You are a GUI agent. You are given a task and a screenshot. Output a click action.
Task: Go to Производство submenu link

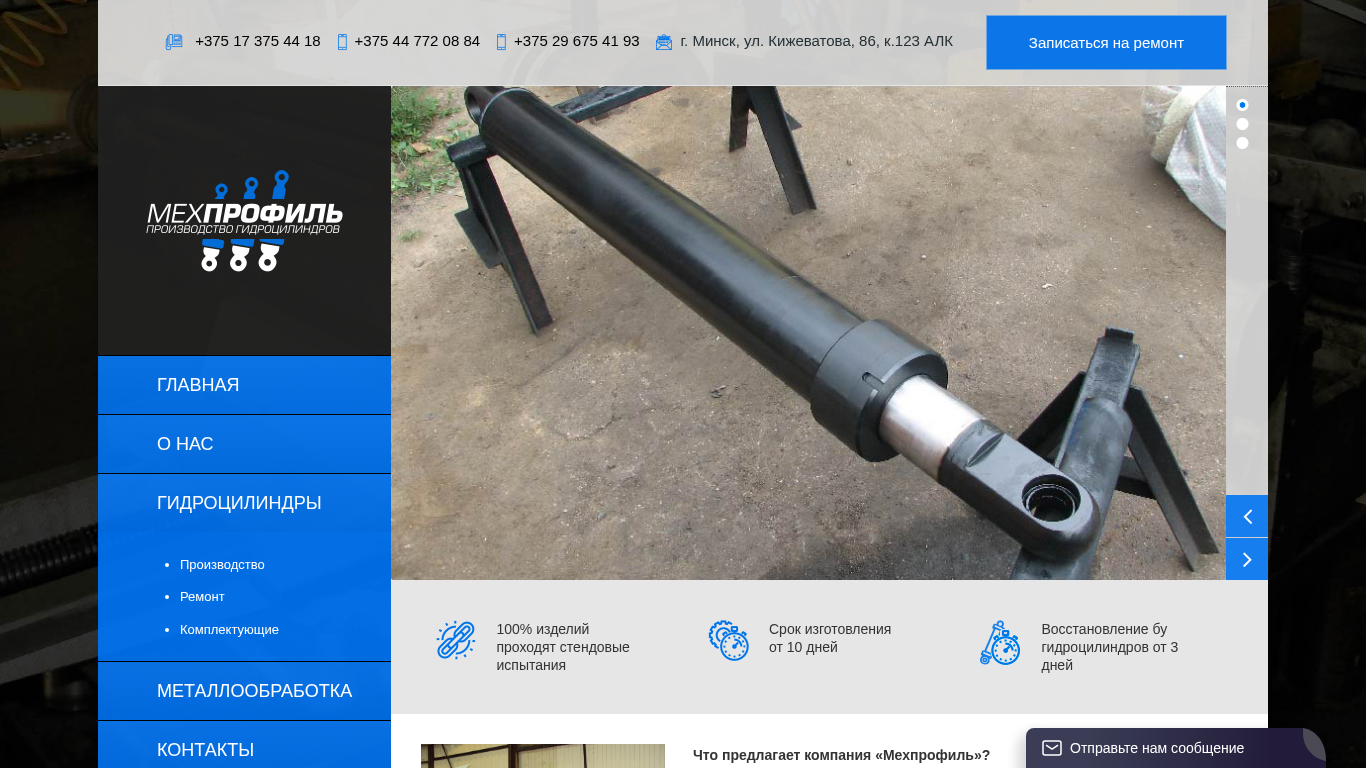222,565
